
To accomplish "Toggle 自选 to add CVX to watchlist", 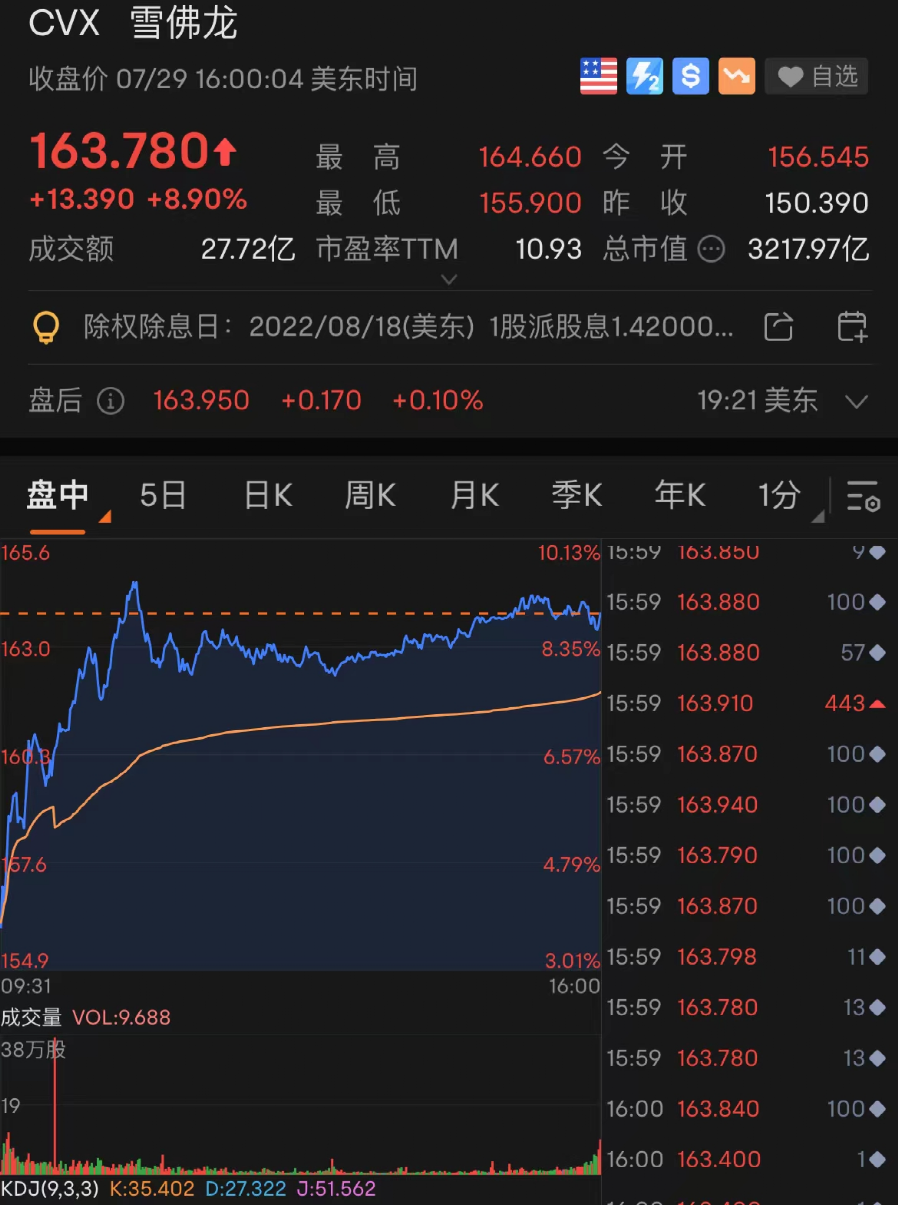I will click(816, 76).
